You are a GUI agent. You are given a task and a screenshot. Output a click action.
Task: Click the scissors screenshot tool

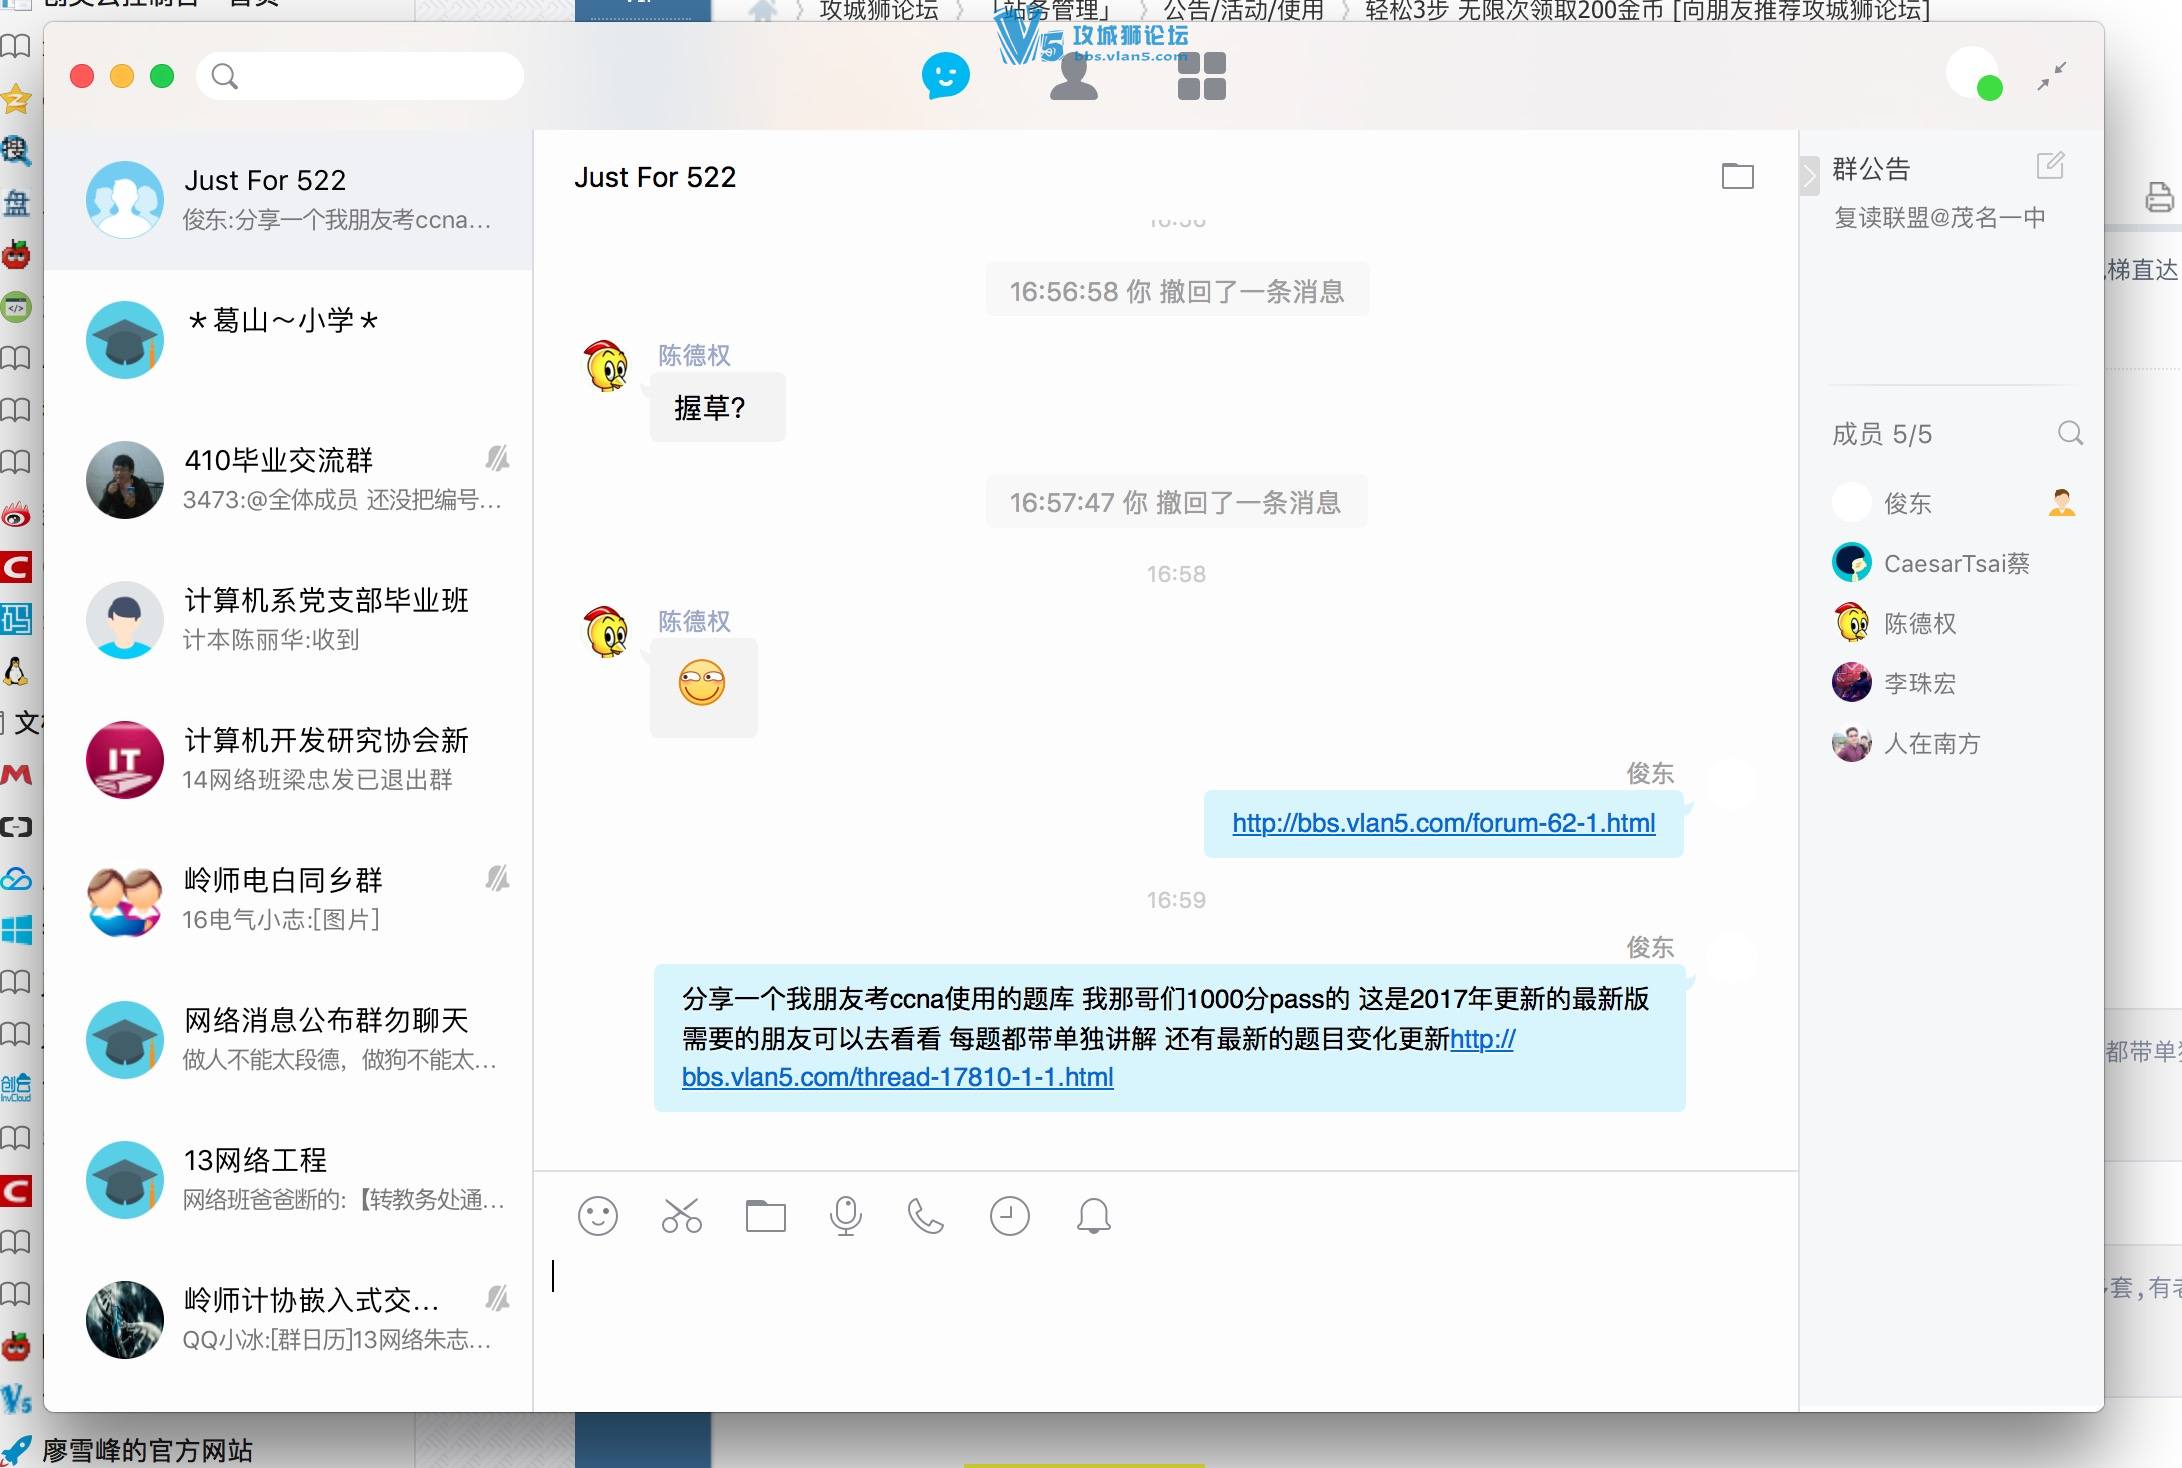pyautogui.click(x=681, y=1216)
